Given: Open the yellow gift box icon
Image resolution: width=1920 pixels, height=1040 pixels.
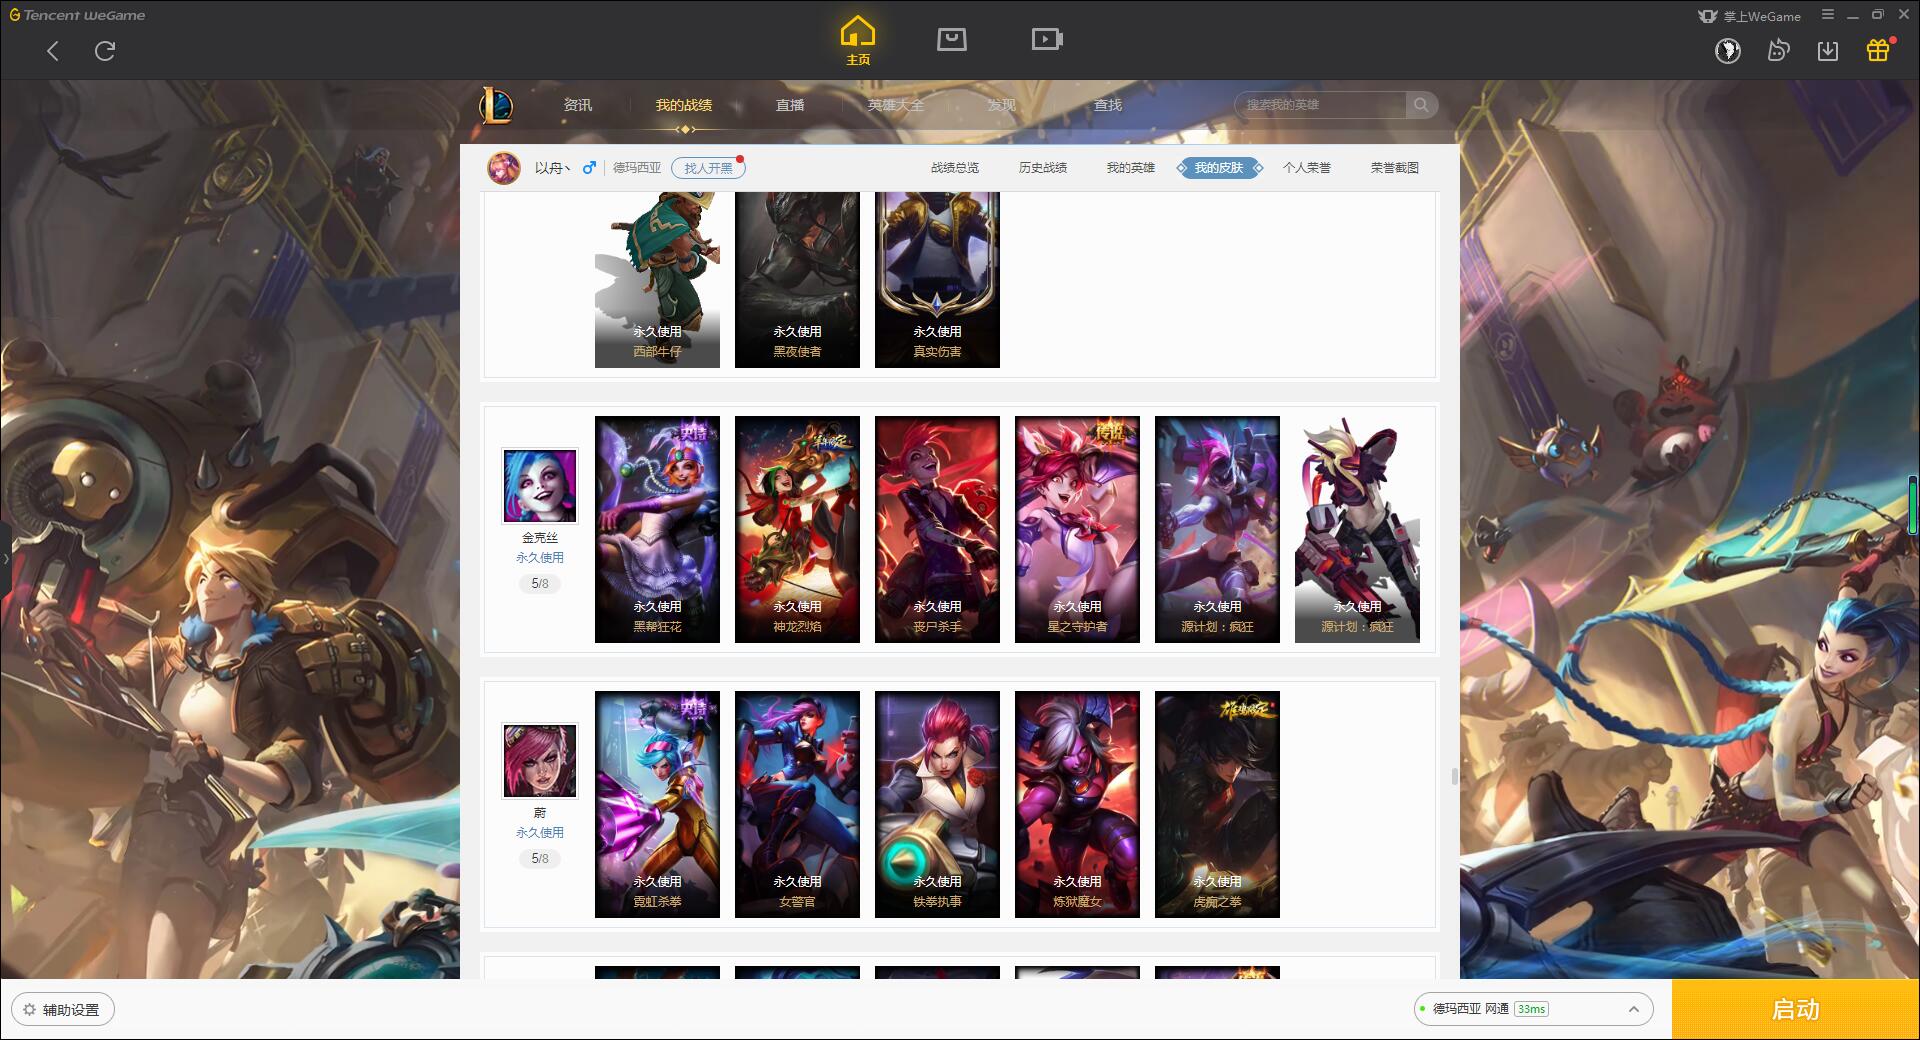Looking at the screenshot, I should 1878,50.
